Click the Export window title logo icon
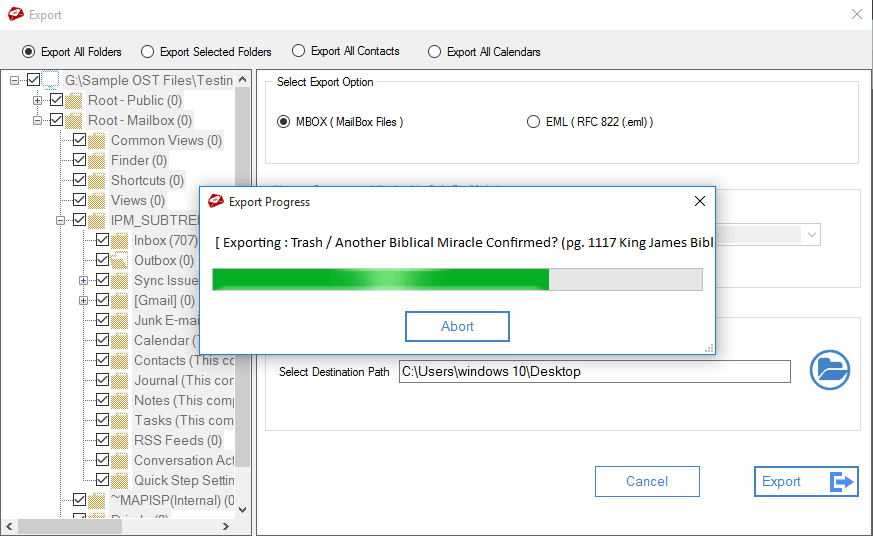This screenshot has width=873, height=536. pos(16,14)
